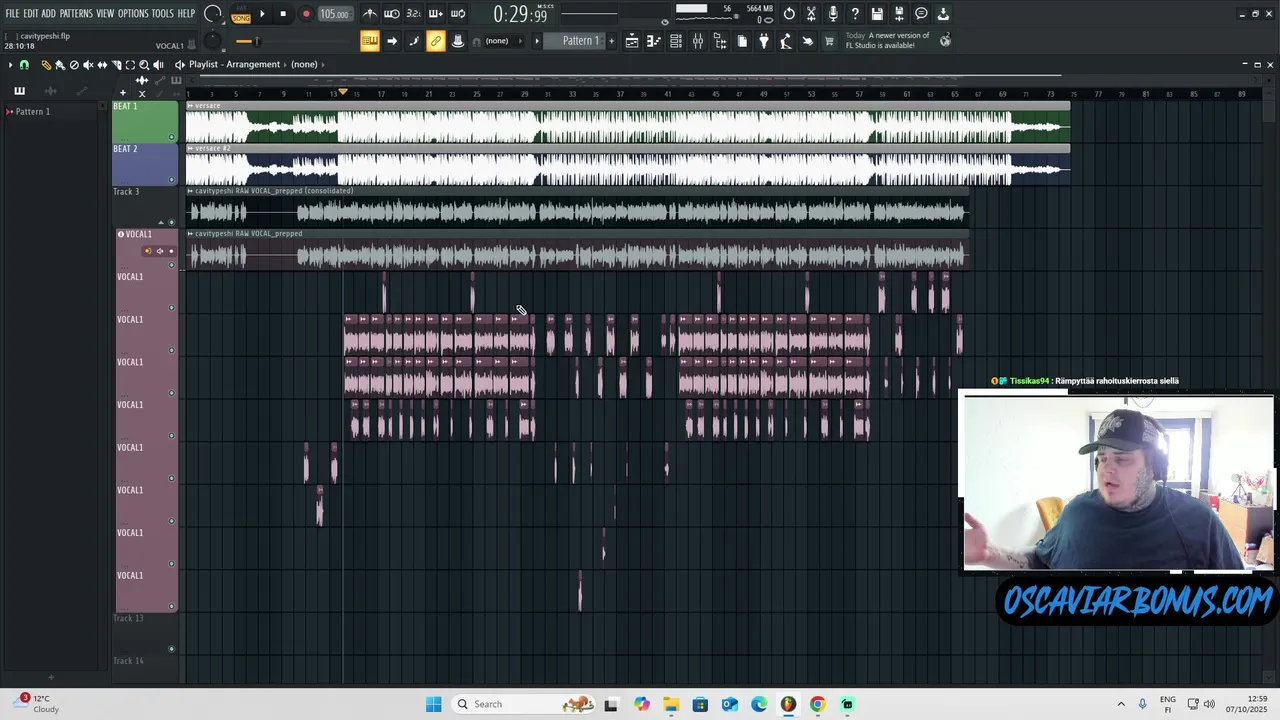Screen dimensions: 1280x720
Task: Toggle the 3-2-1 countdown before recording
Action: pos(414,14)
